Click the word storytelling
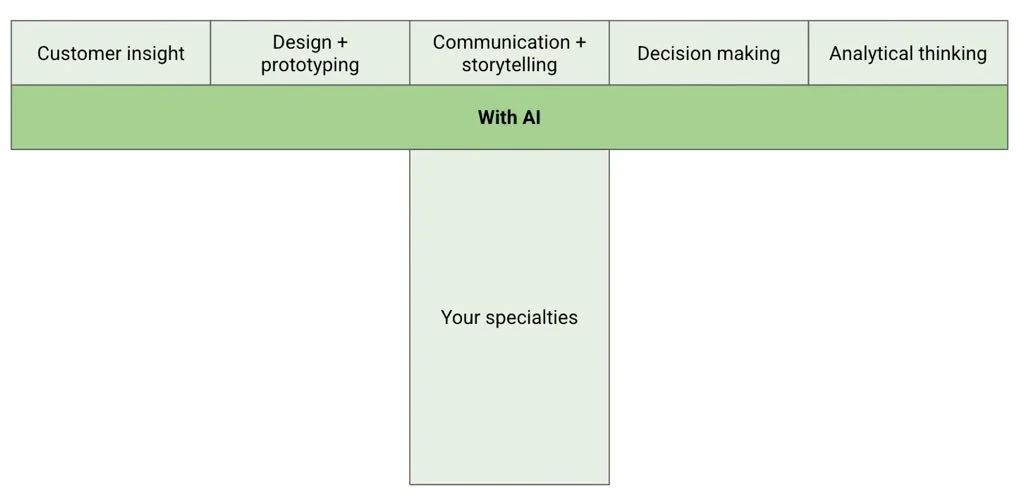 coord(509,65)
